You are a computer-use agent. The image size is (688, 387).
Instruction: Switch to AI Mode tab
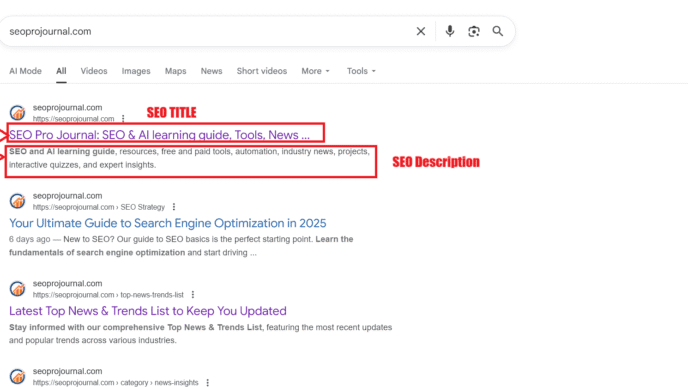point(25,71)
